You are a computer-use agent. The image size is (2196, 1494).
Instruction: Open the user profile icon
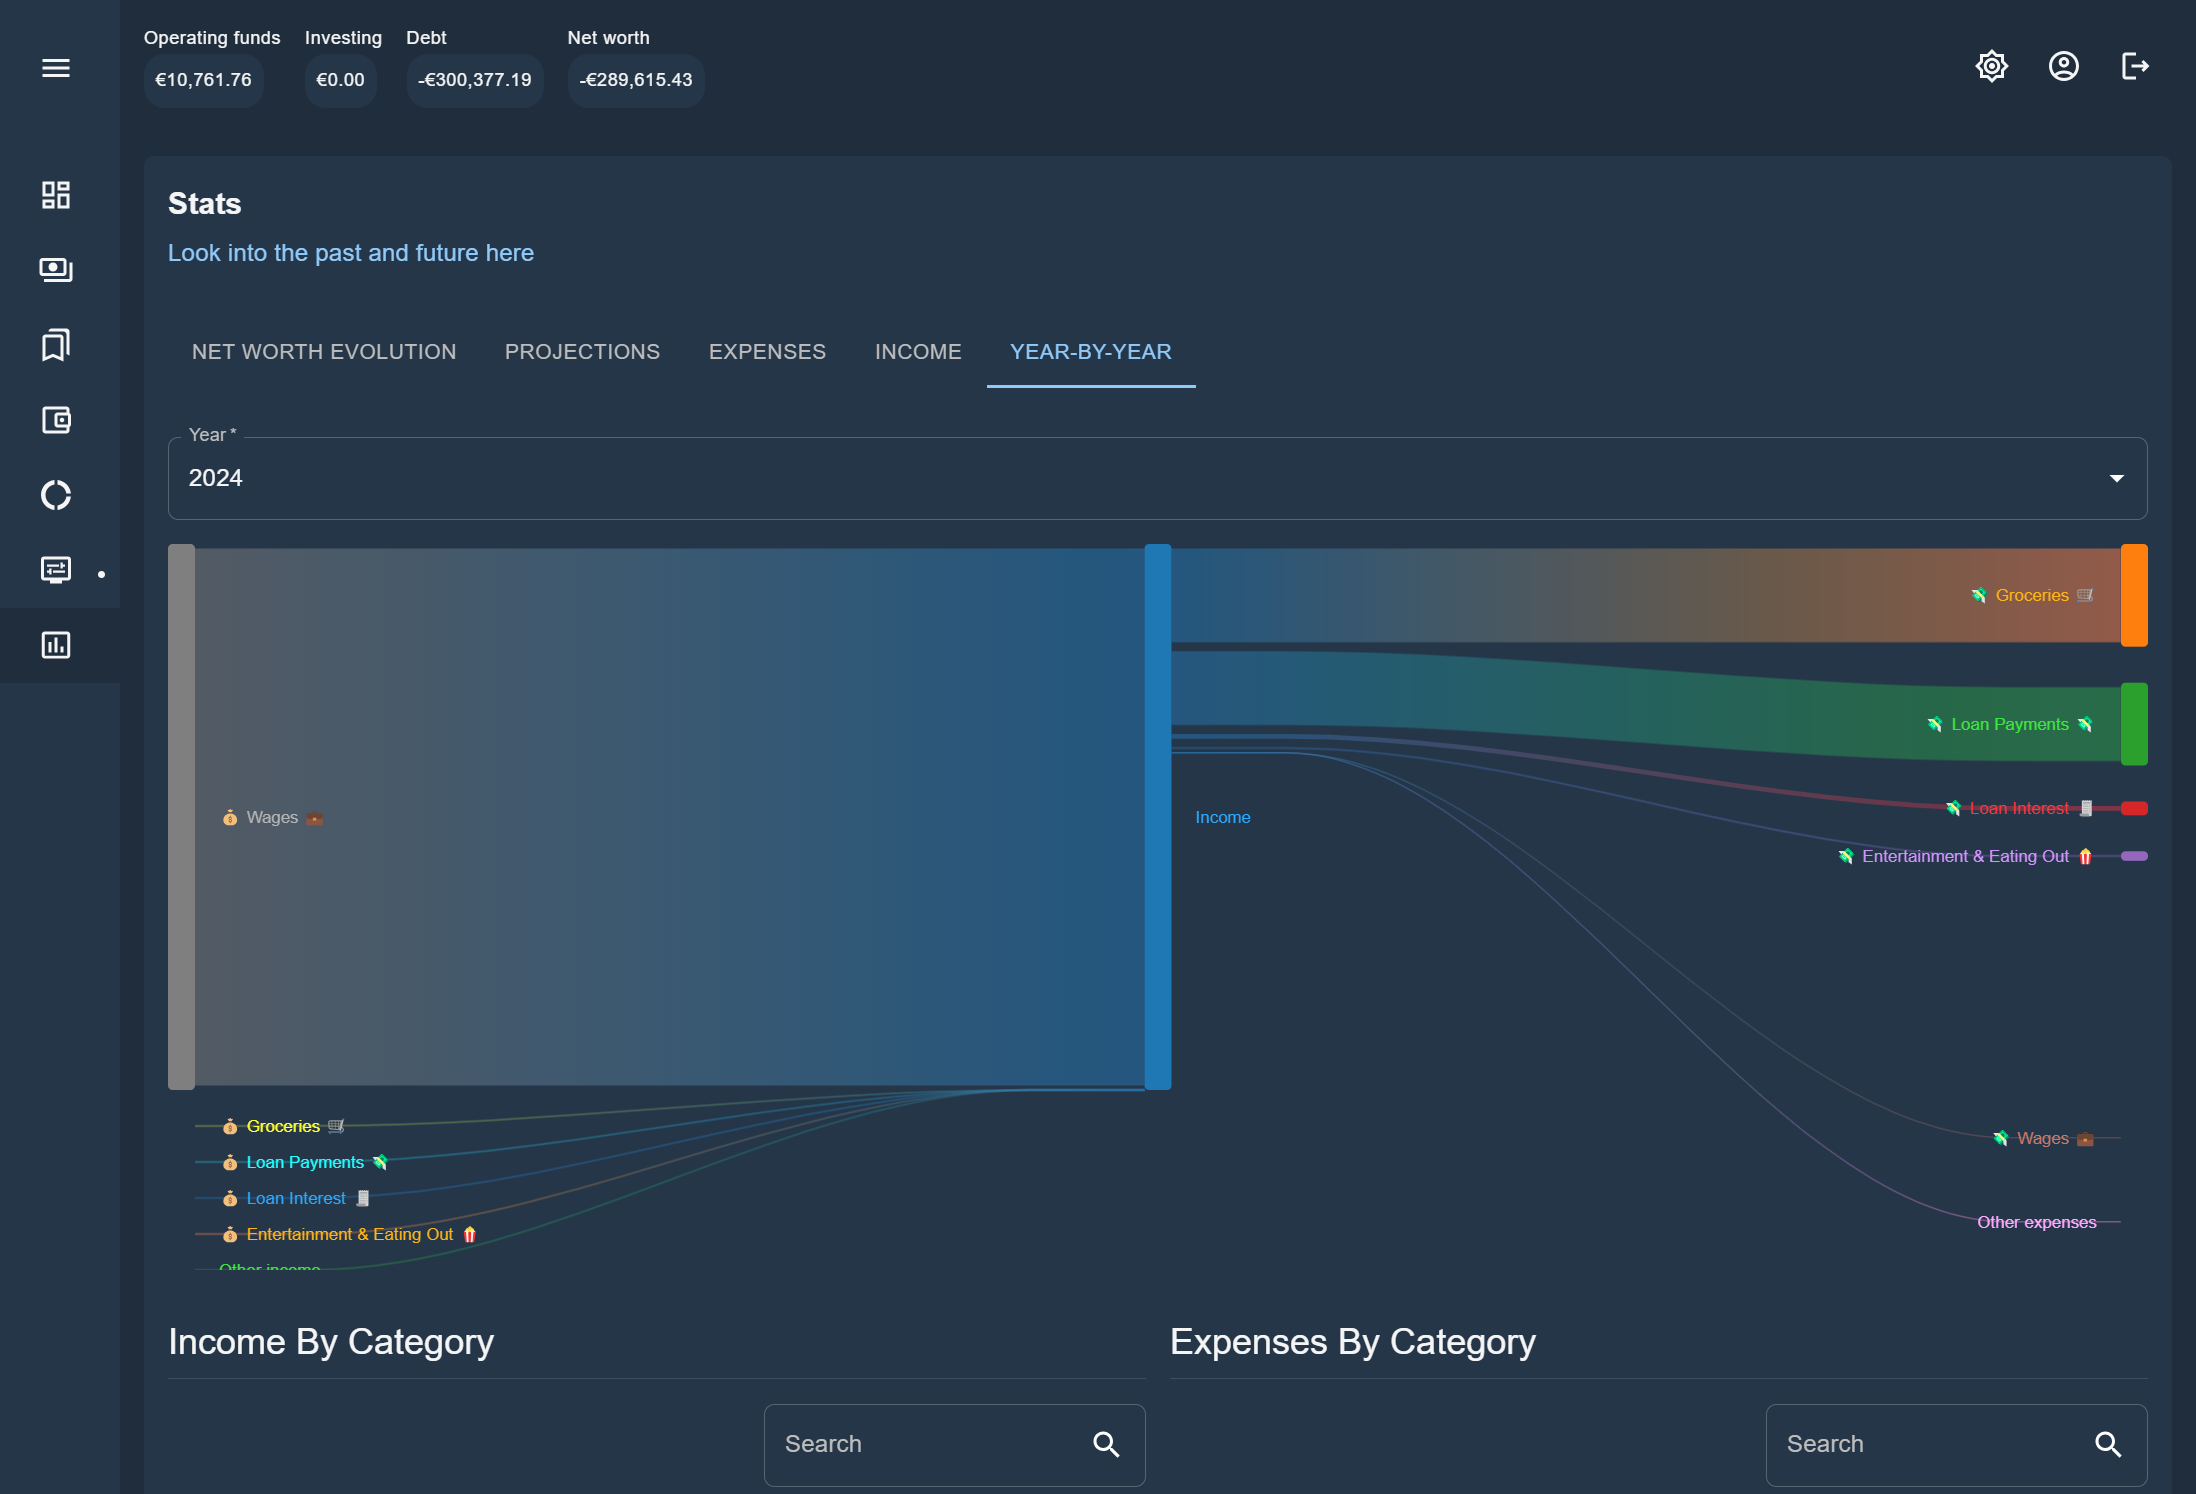click(x=2063, y=67)
